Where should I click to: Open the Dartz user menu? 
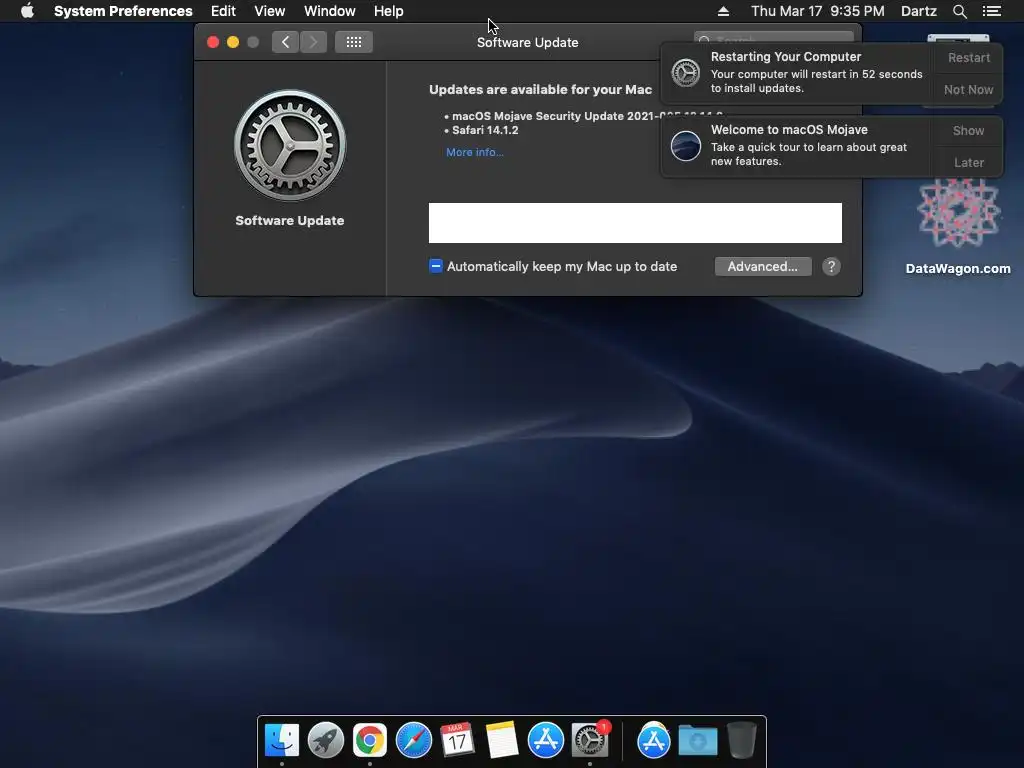tap(919, 11)
